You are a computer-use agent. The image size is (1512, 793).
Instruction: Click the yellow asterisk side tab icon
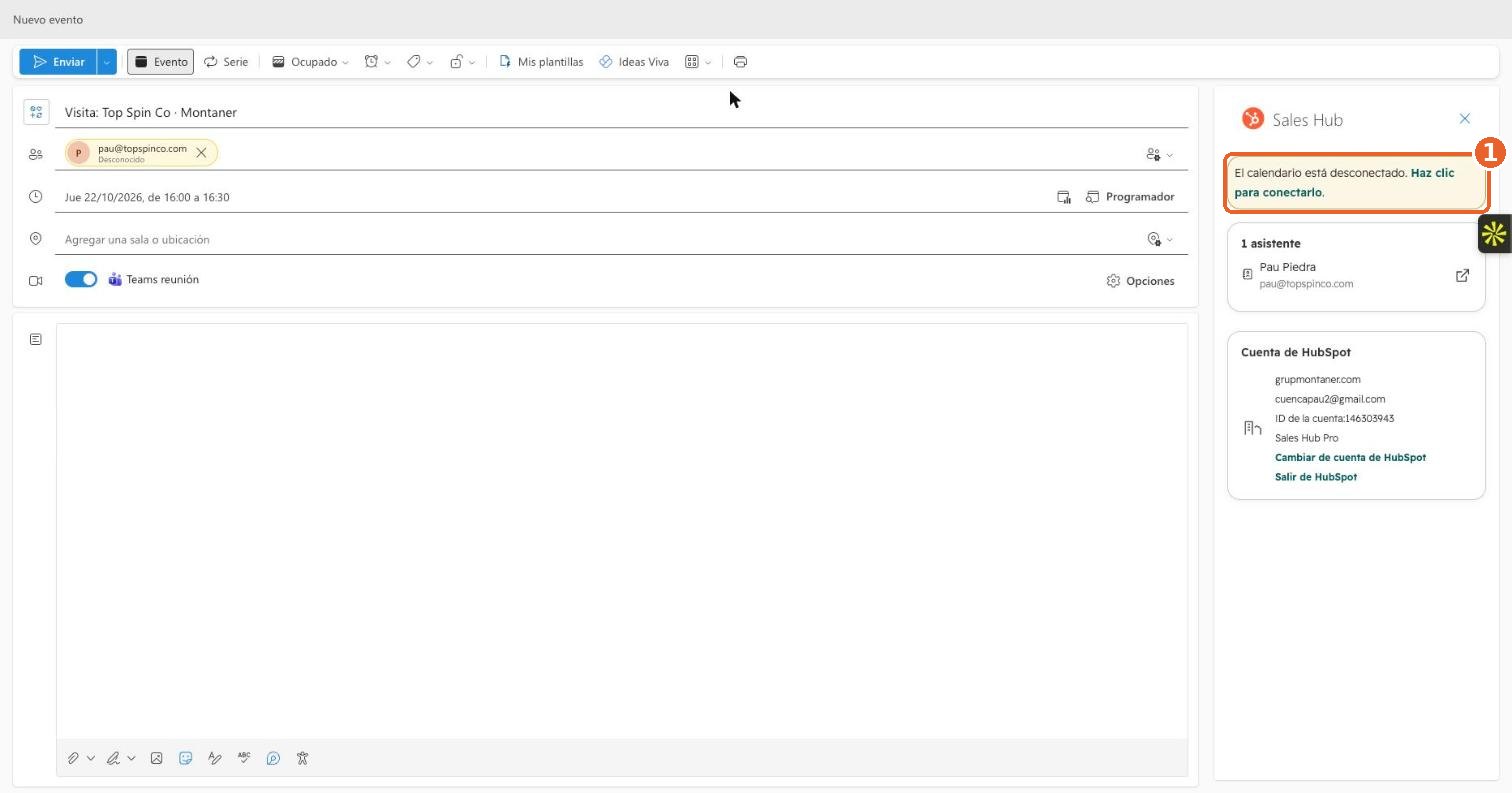coord(1494,235)
